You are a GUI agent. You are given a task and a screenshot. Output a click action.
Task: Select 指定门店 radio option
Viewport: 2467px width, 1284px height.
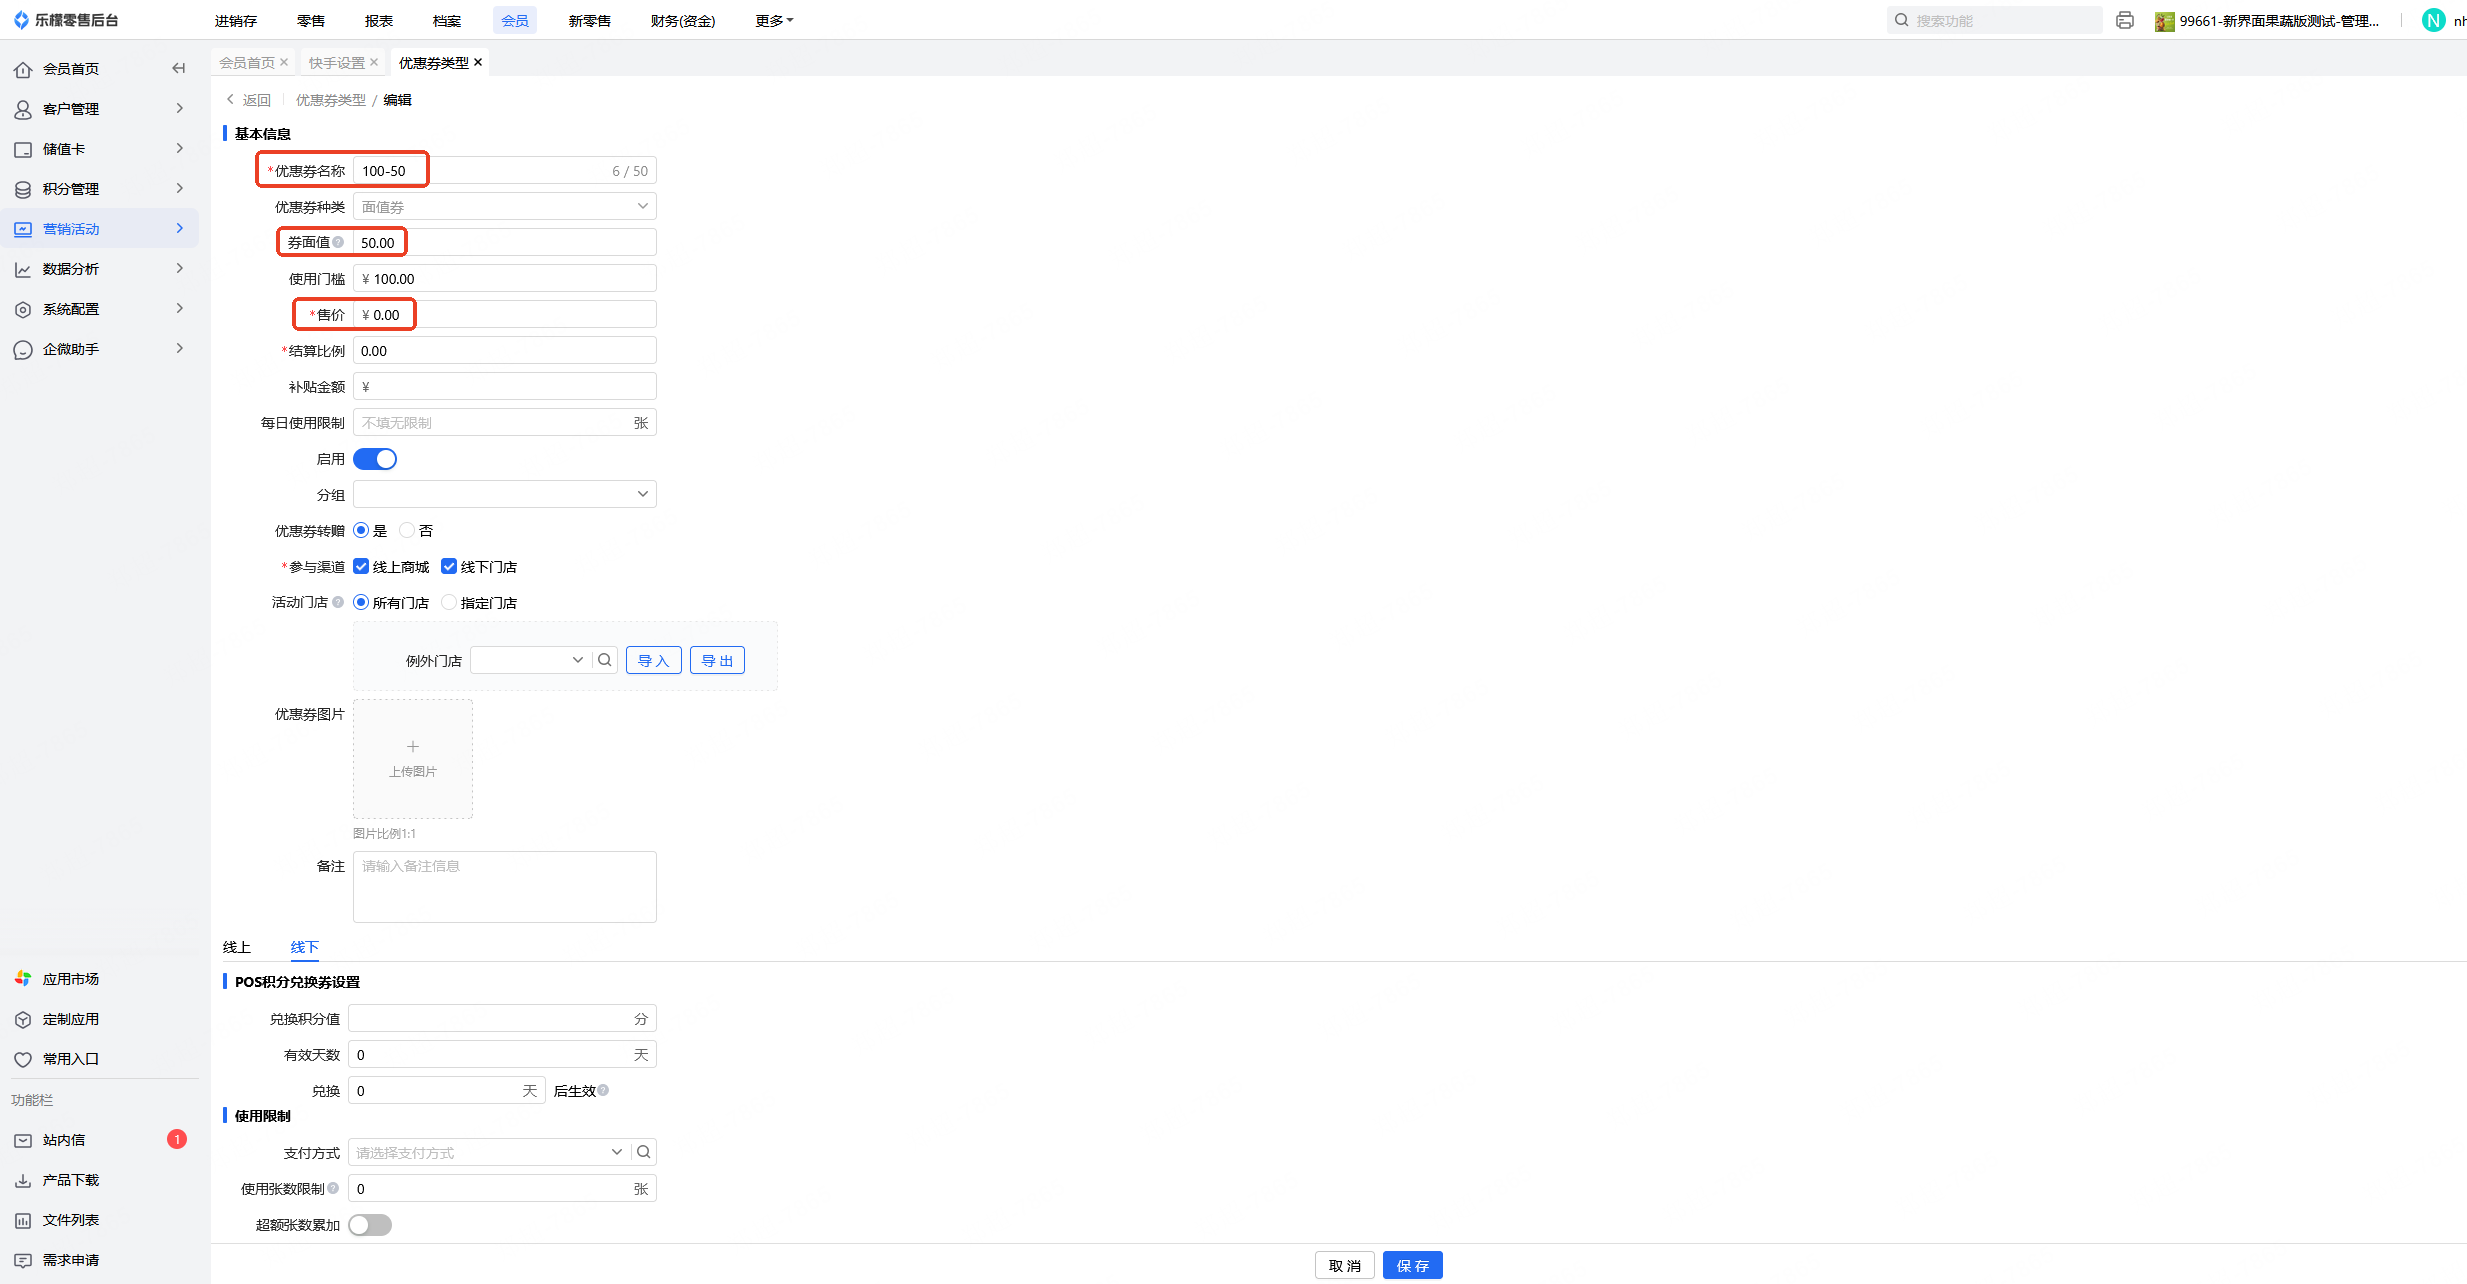coord(449,603)
